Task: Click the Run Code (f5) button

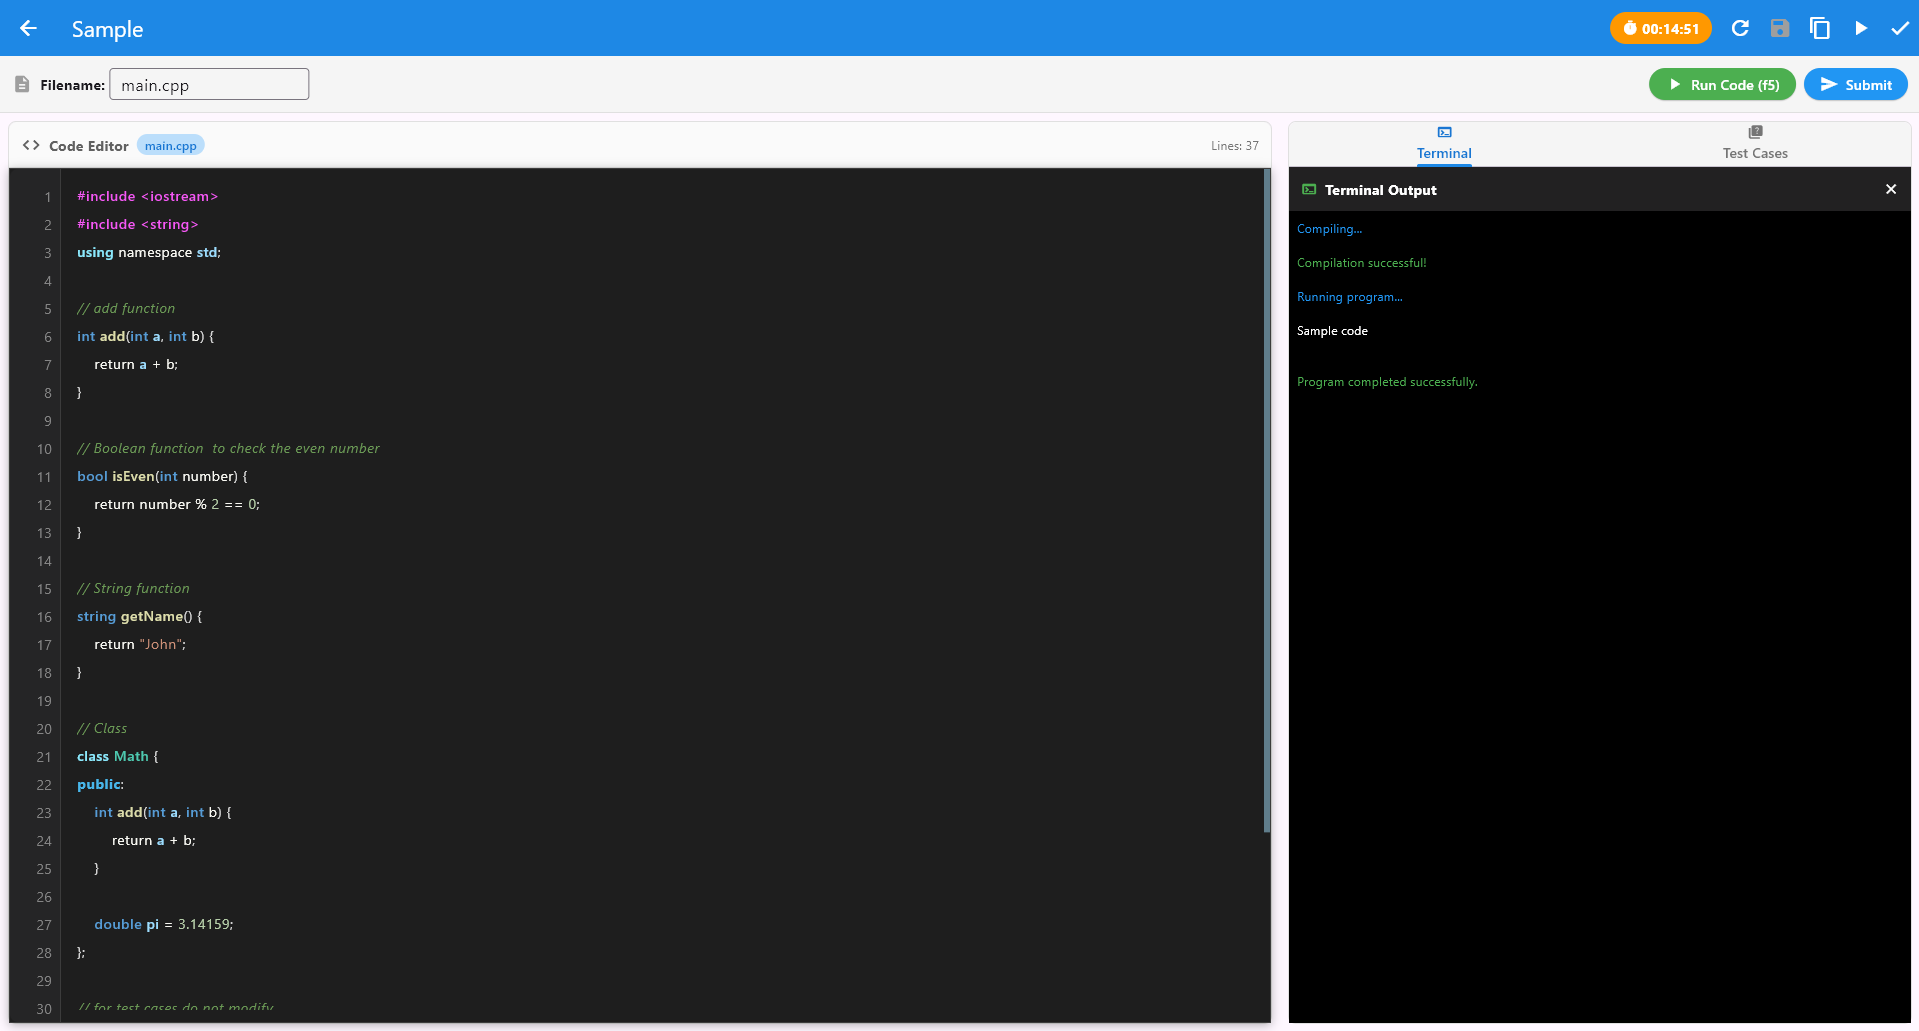Action: [1722, 85]
